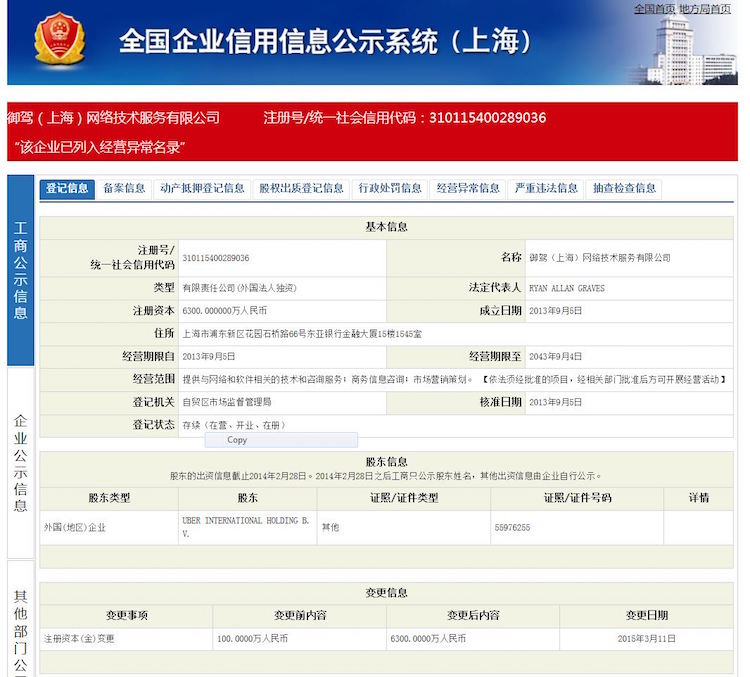Switch to the 抽查检查信息 tab
Image resolution: width=750 pixels, height=677 pixels.
point(624,189)
